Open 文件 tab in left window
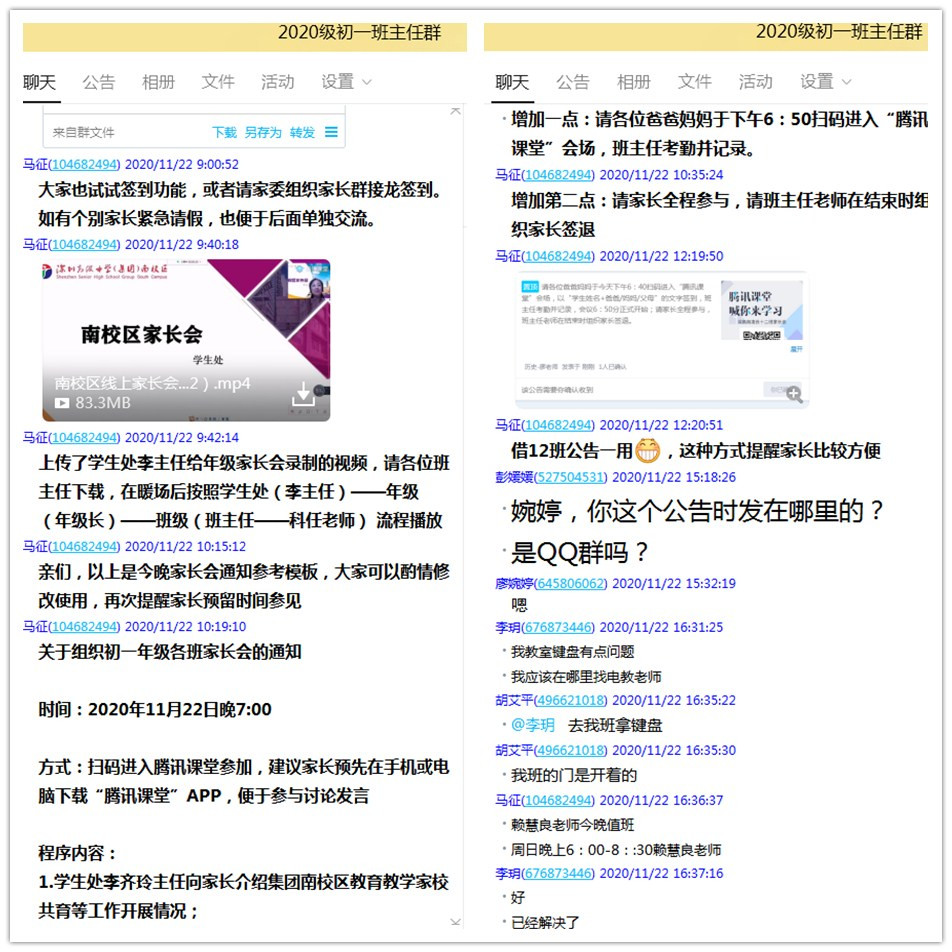952x952 pixels. tap(218, 82)
